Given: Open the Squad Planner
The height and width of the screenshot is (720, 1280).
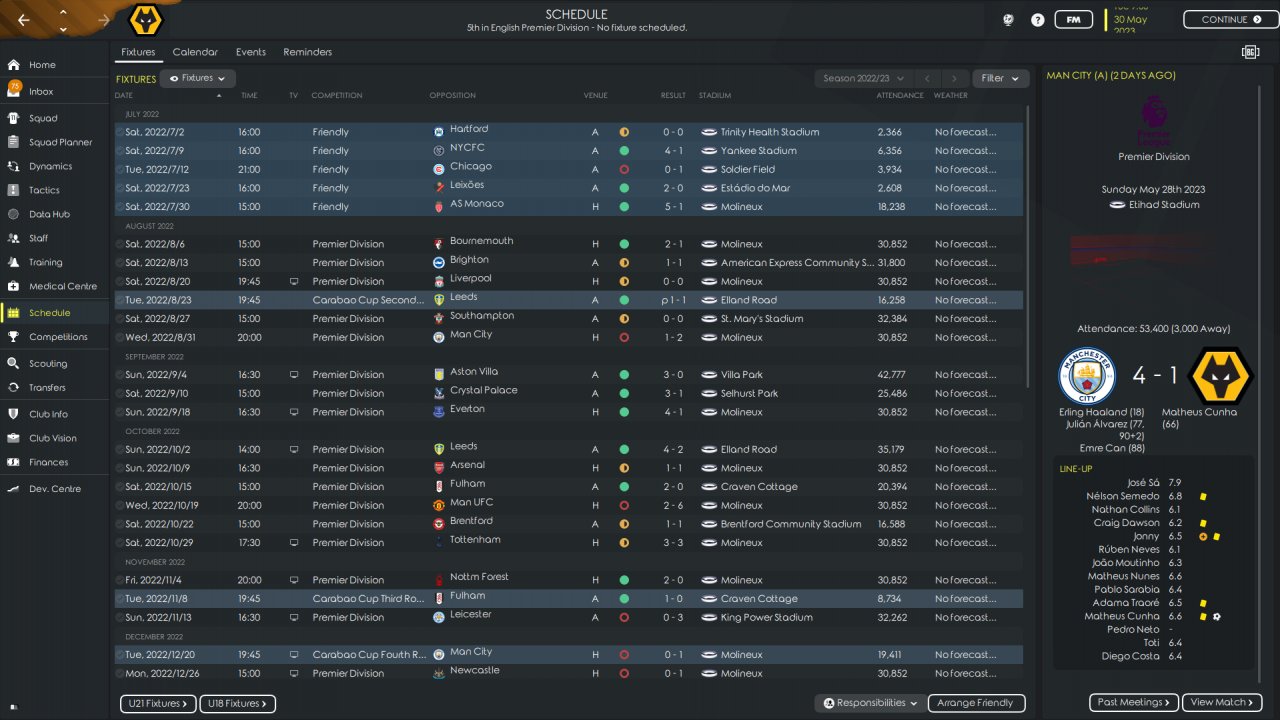Looking at the screenshot, I should click(x=60, y=142).
